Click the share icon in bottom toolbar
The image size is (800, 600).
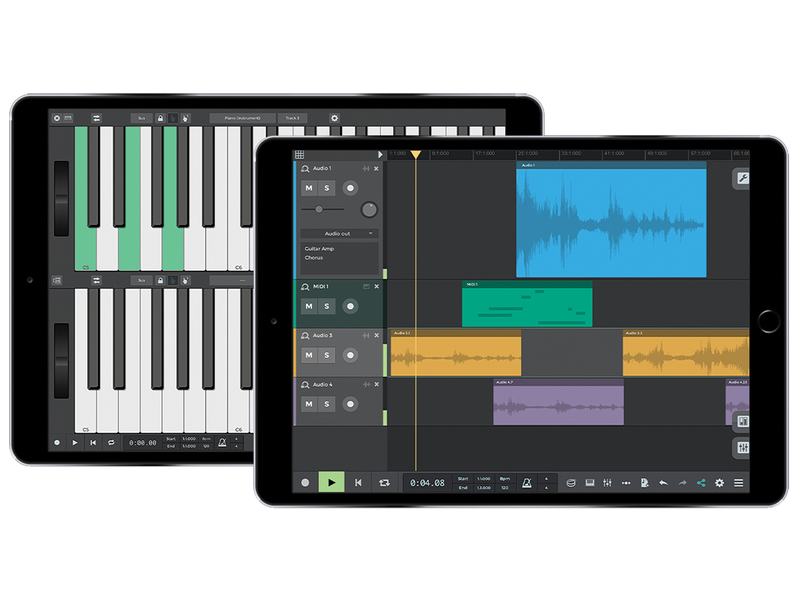[699, 483]
